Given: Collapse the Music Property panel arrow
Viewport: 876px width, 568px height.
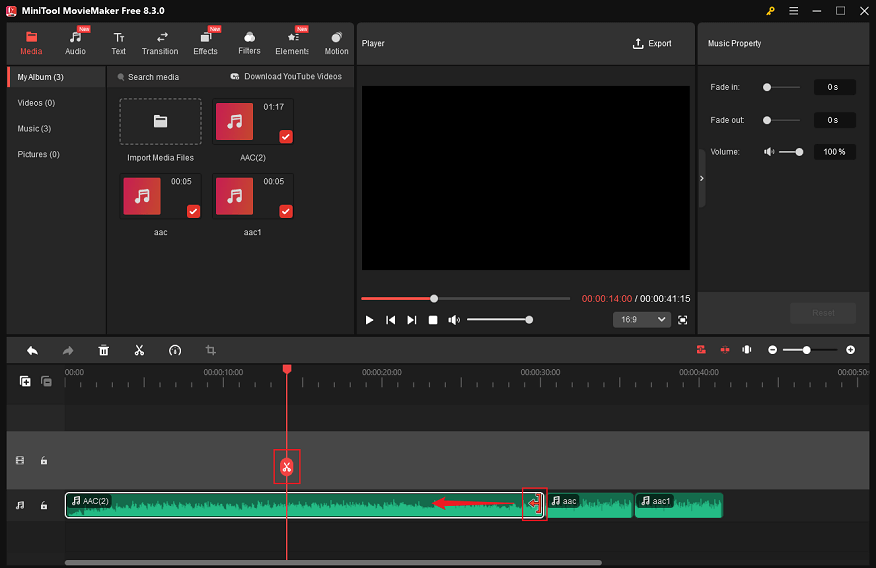Looking at the screenshot, I should (x=702, y=179).
